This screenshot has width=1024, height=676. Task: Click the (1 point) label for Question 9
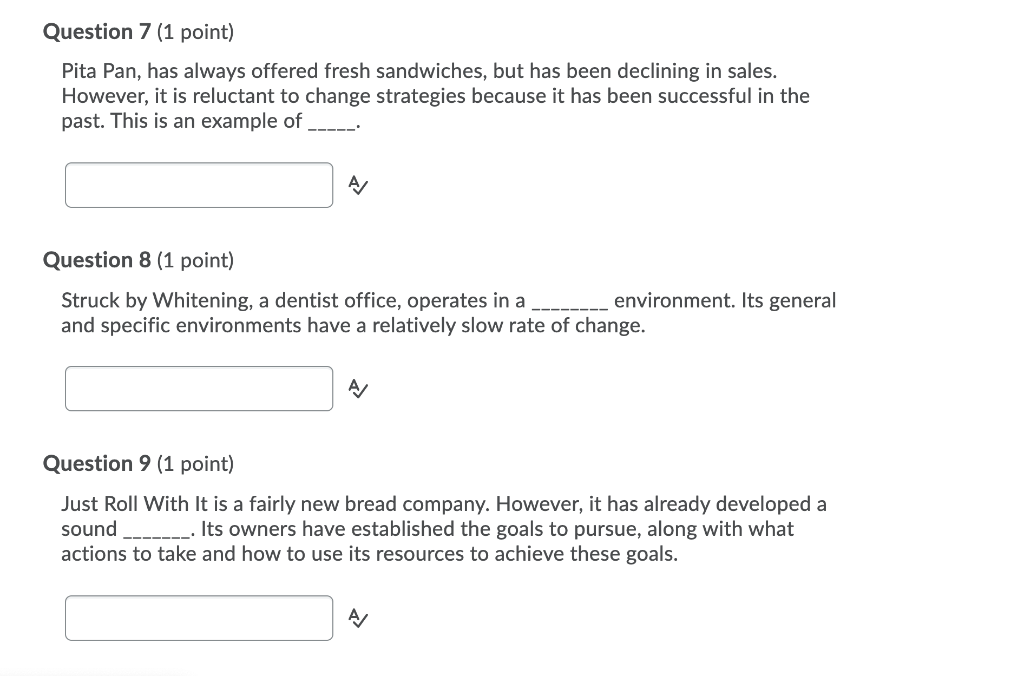192,463
